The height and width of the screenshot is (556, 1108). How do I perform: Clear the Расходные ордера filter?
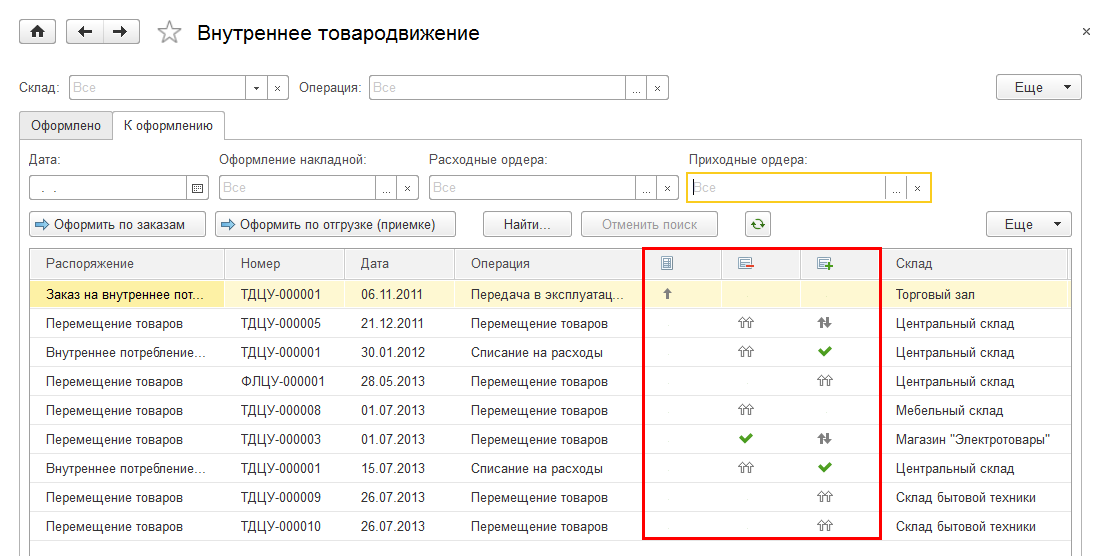(x=667, y=188)
